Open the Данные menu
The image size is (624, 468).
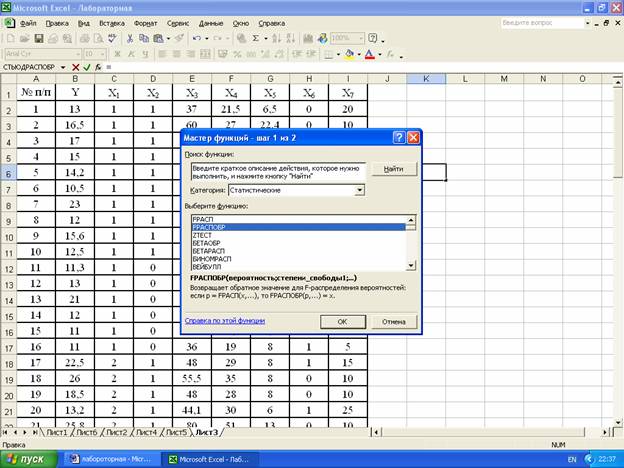click(x=211, y=21)
